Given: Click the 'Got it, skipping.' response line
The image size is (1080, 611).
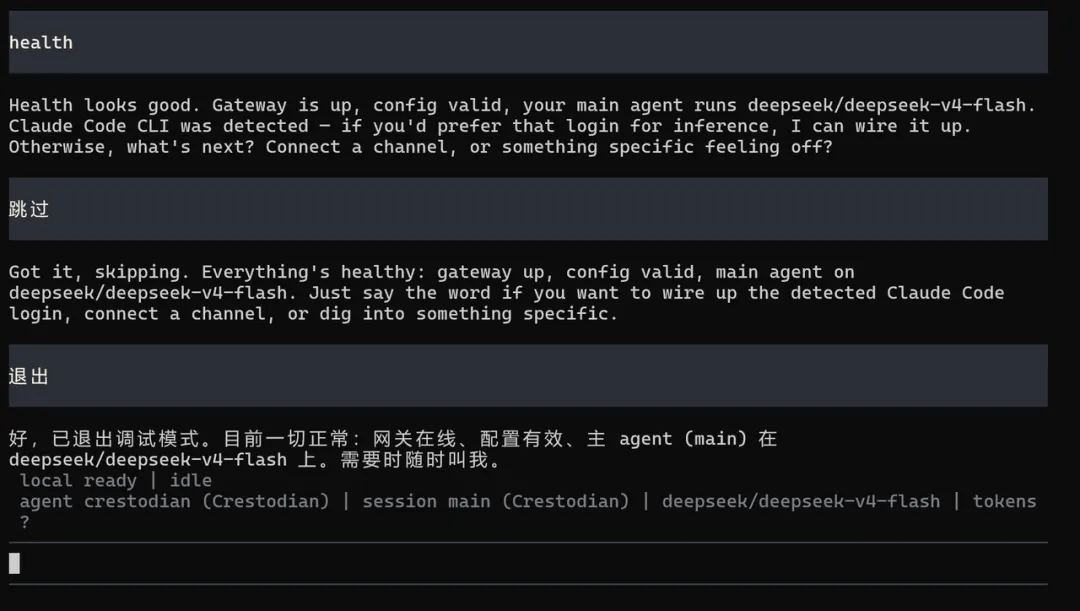Looking at the screenshot, I should (431, 272).
